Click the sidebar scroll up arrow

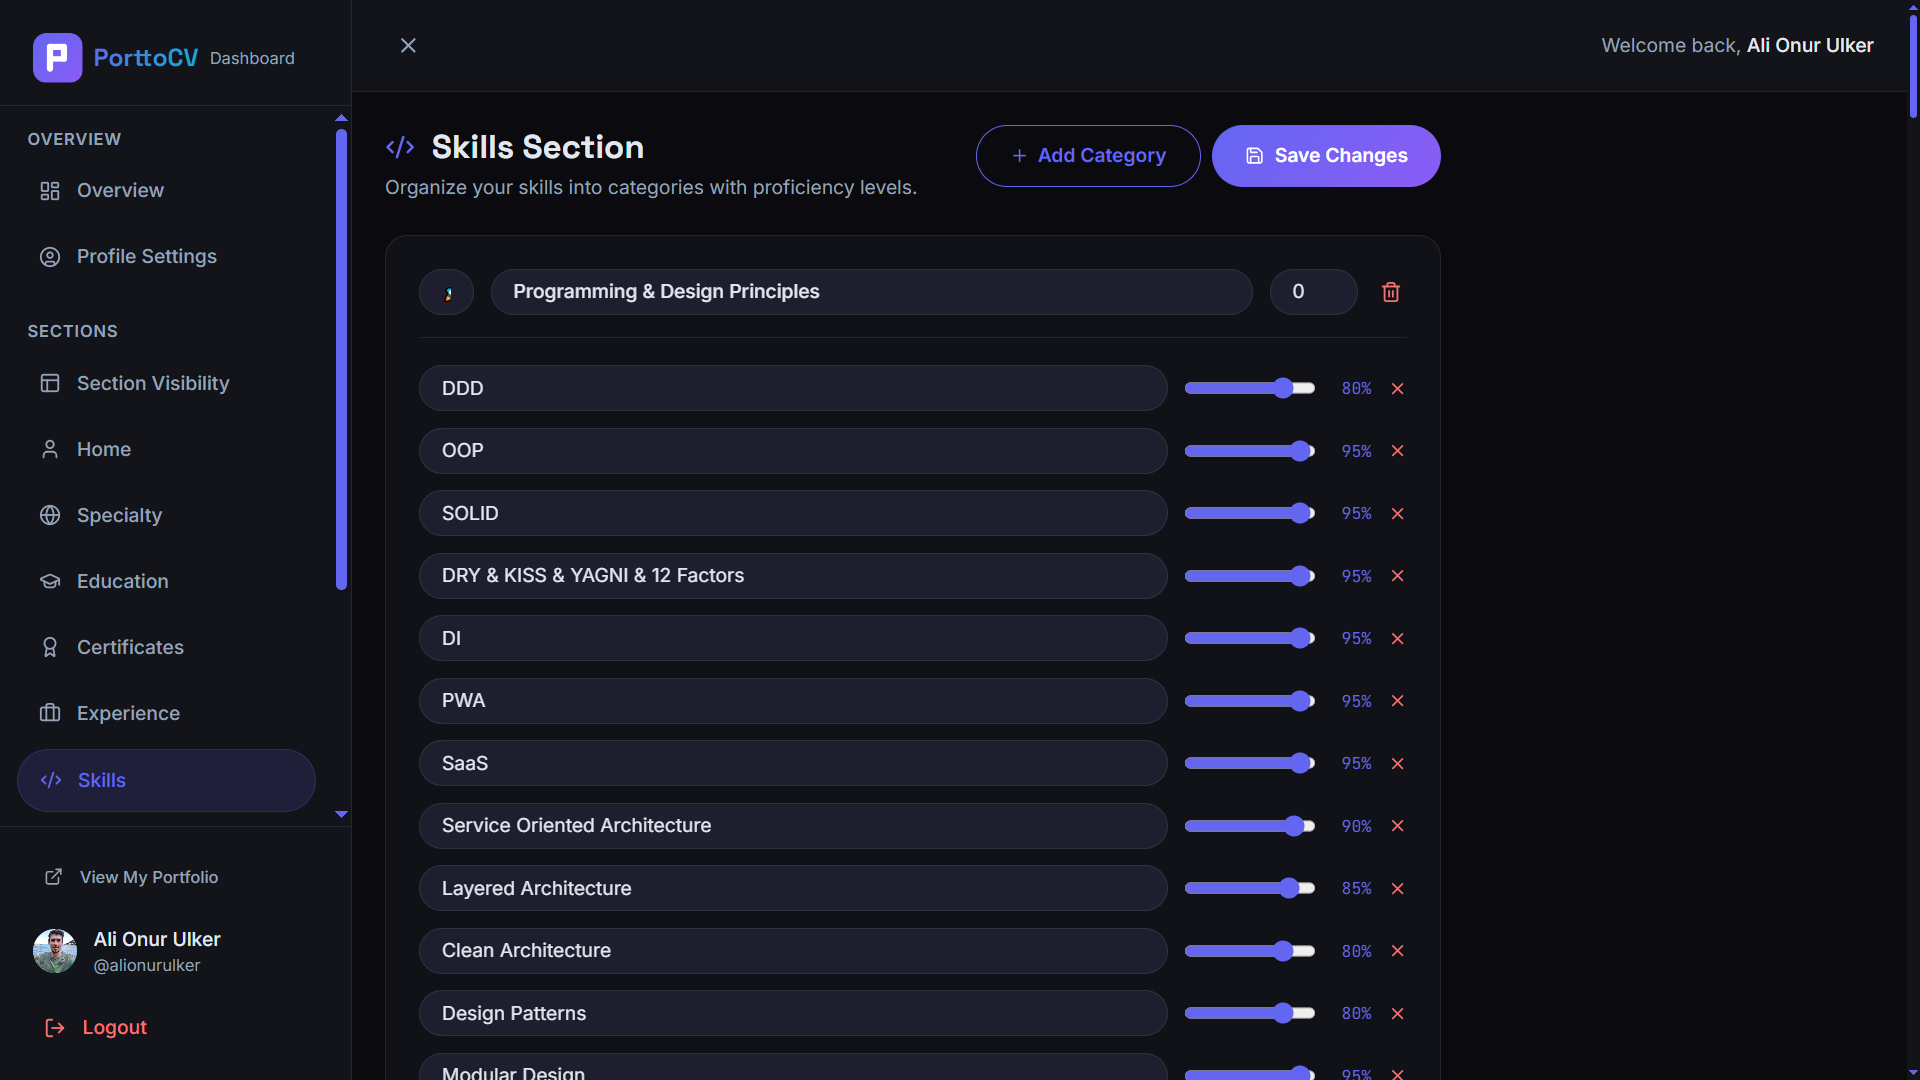point(341,118)
